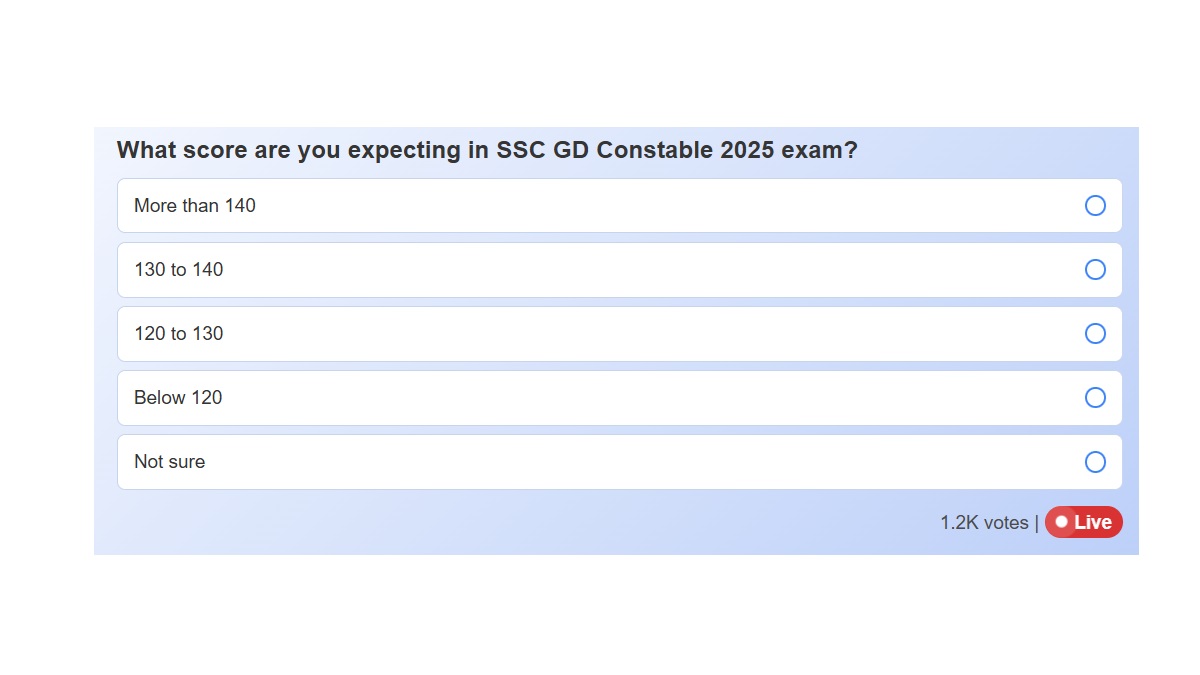Choose the 'Not sure' poll option row
Screen dimensions: 1200x675
(x=500, y=462)
